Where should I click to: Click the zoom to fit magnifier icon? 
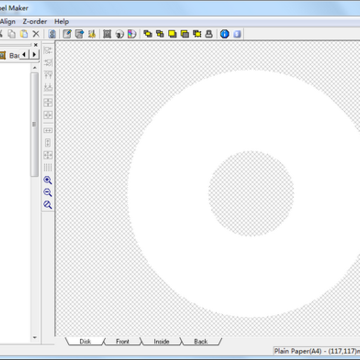click(x=48, y=205)
